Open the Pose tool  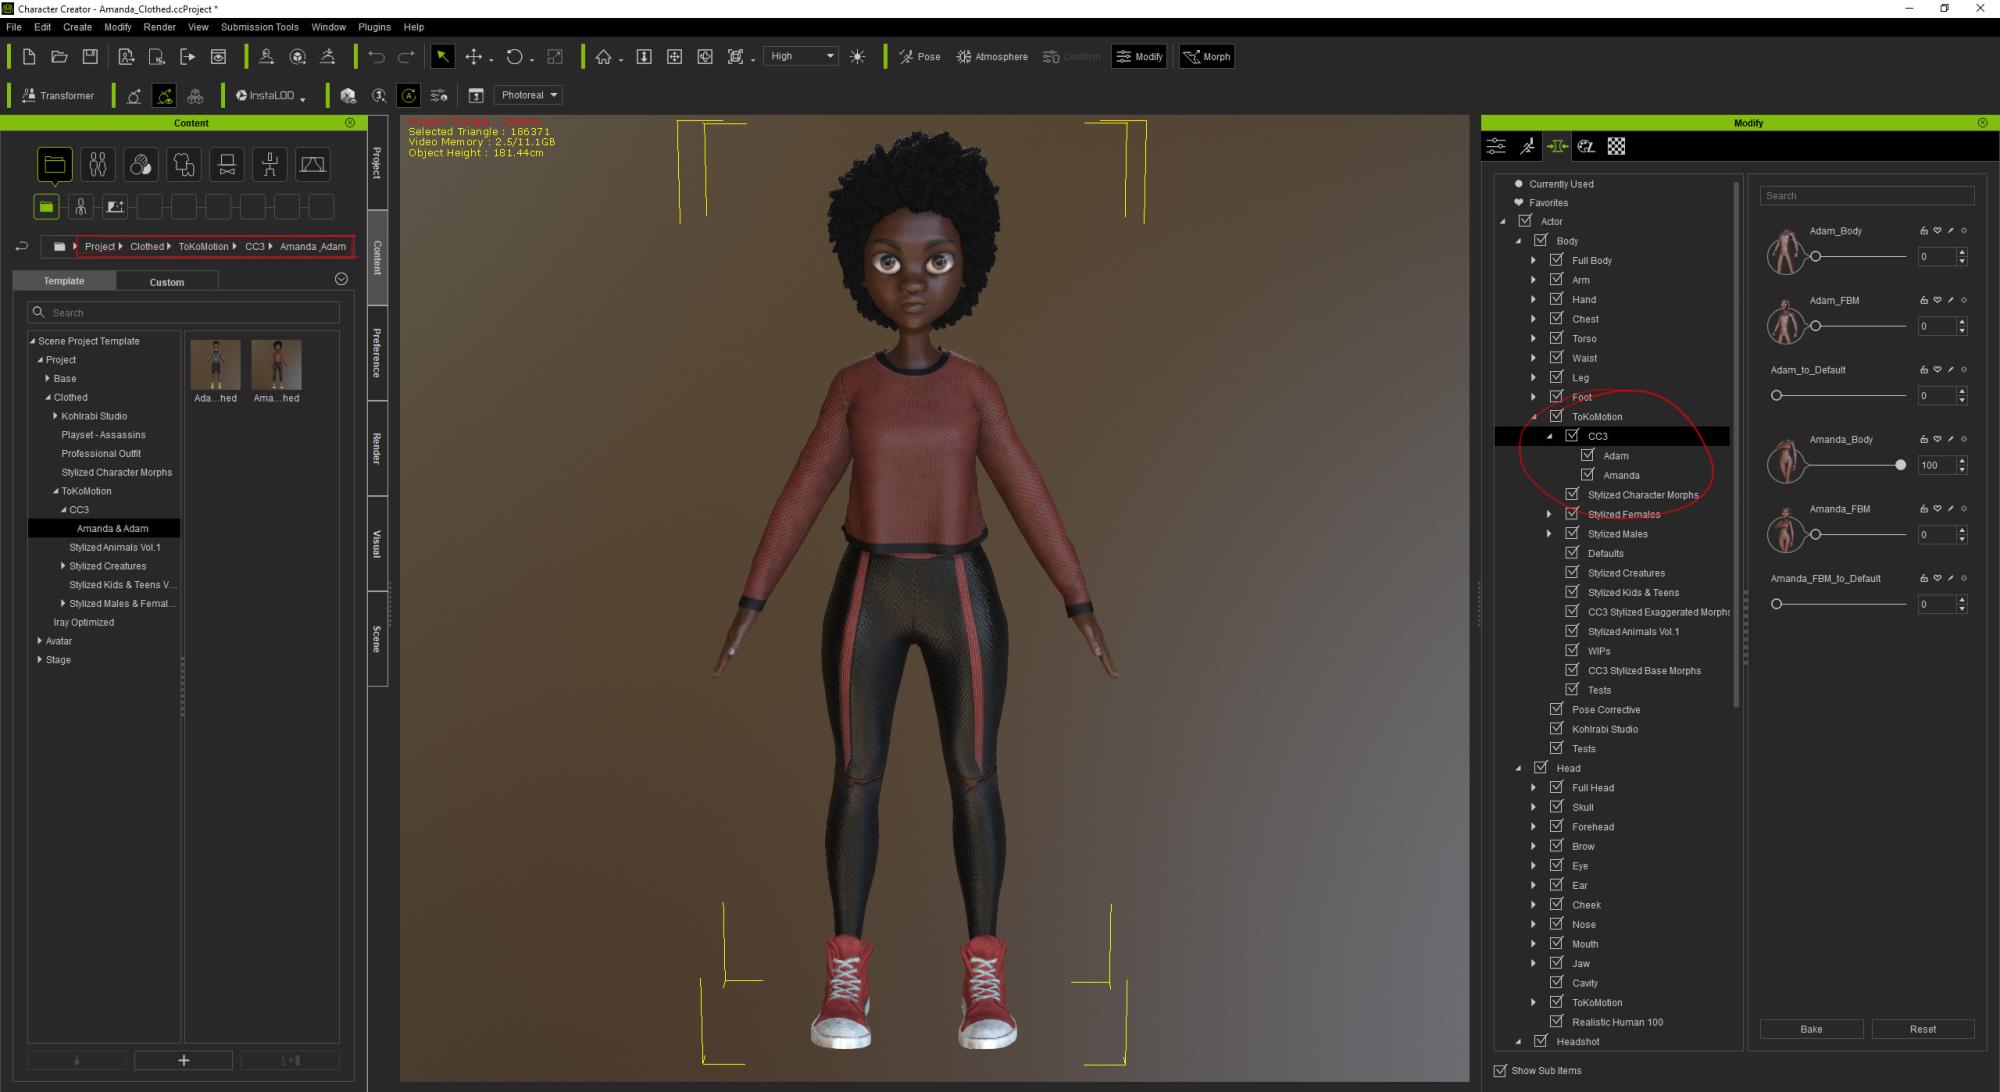coord(919,57)
